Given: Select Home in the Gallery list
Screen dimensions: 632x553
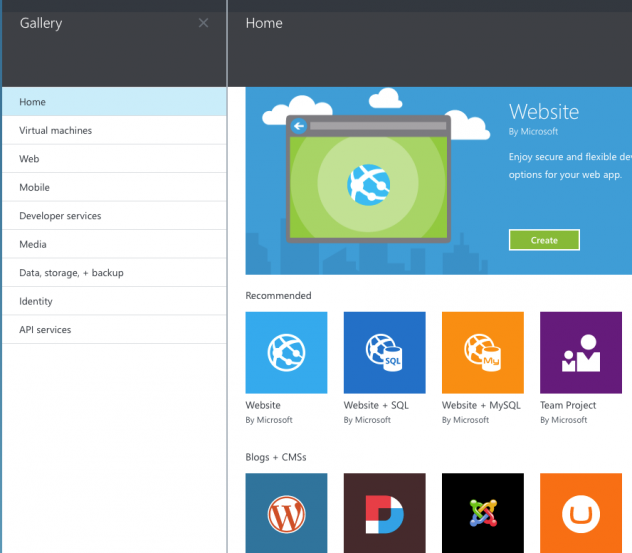Looking at the screenshot, I should [114, 102].
